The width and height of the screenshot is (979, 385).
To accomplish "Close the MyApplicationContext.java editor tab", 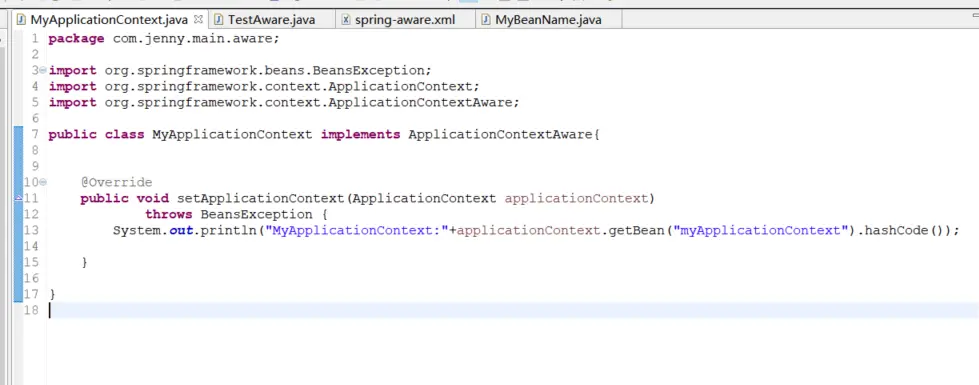I will pos(199,19).
